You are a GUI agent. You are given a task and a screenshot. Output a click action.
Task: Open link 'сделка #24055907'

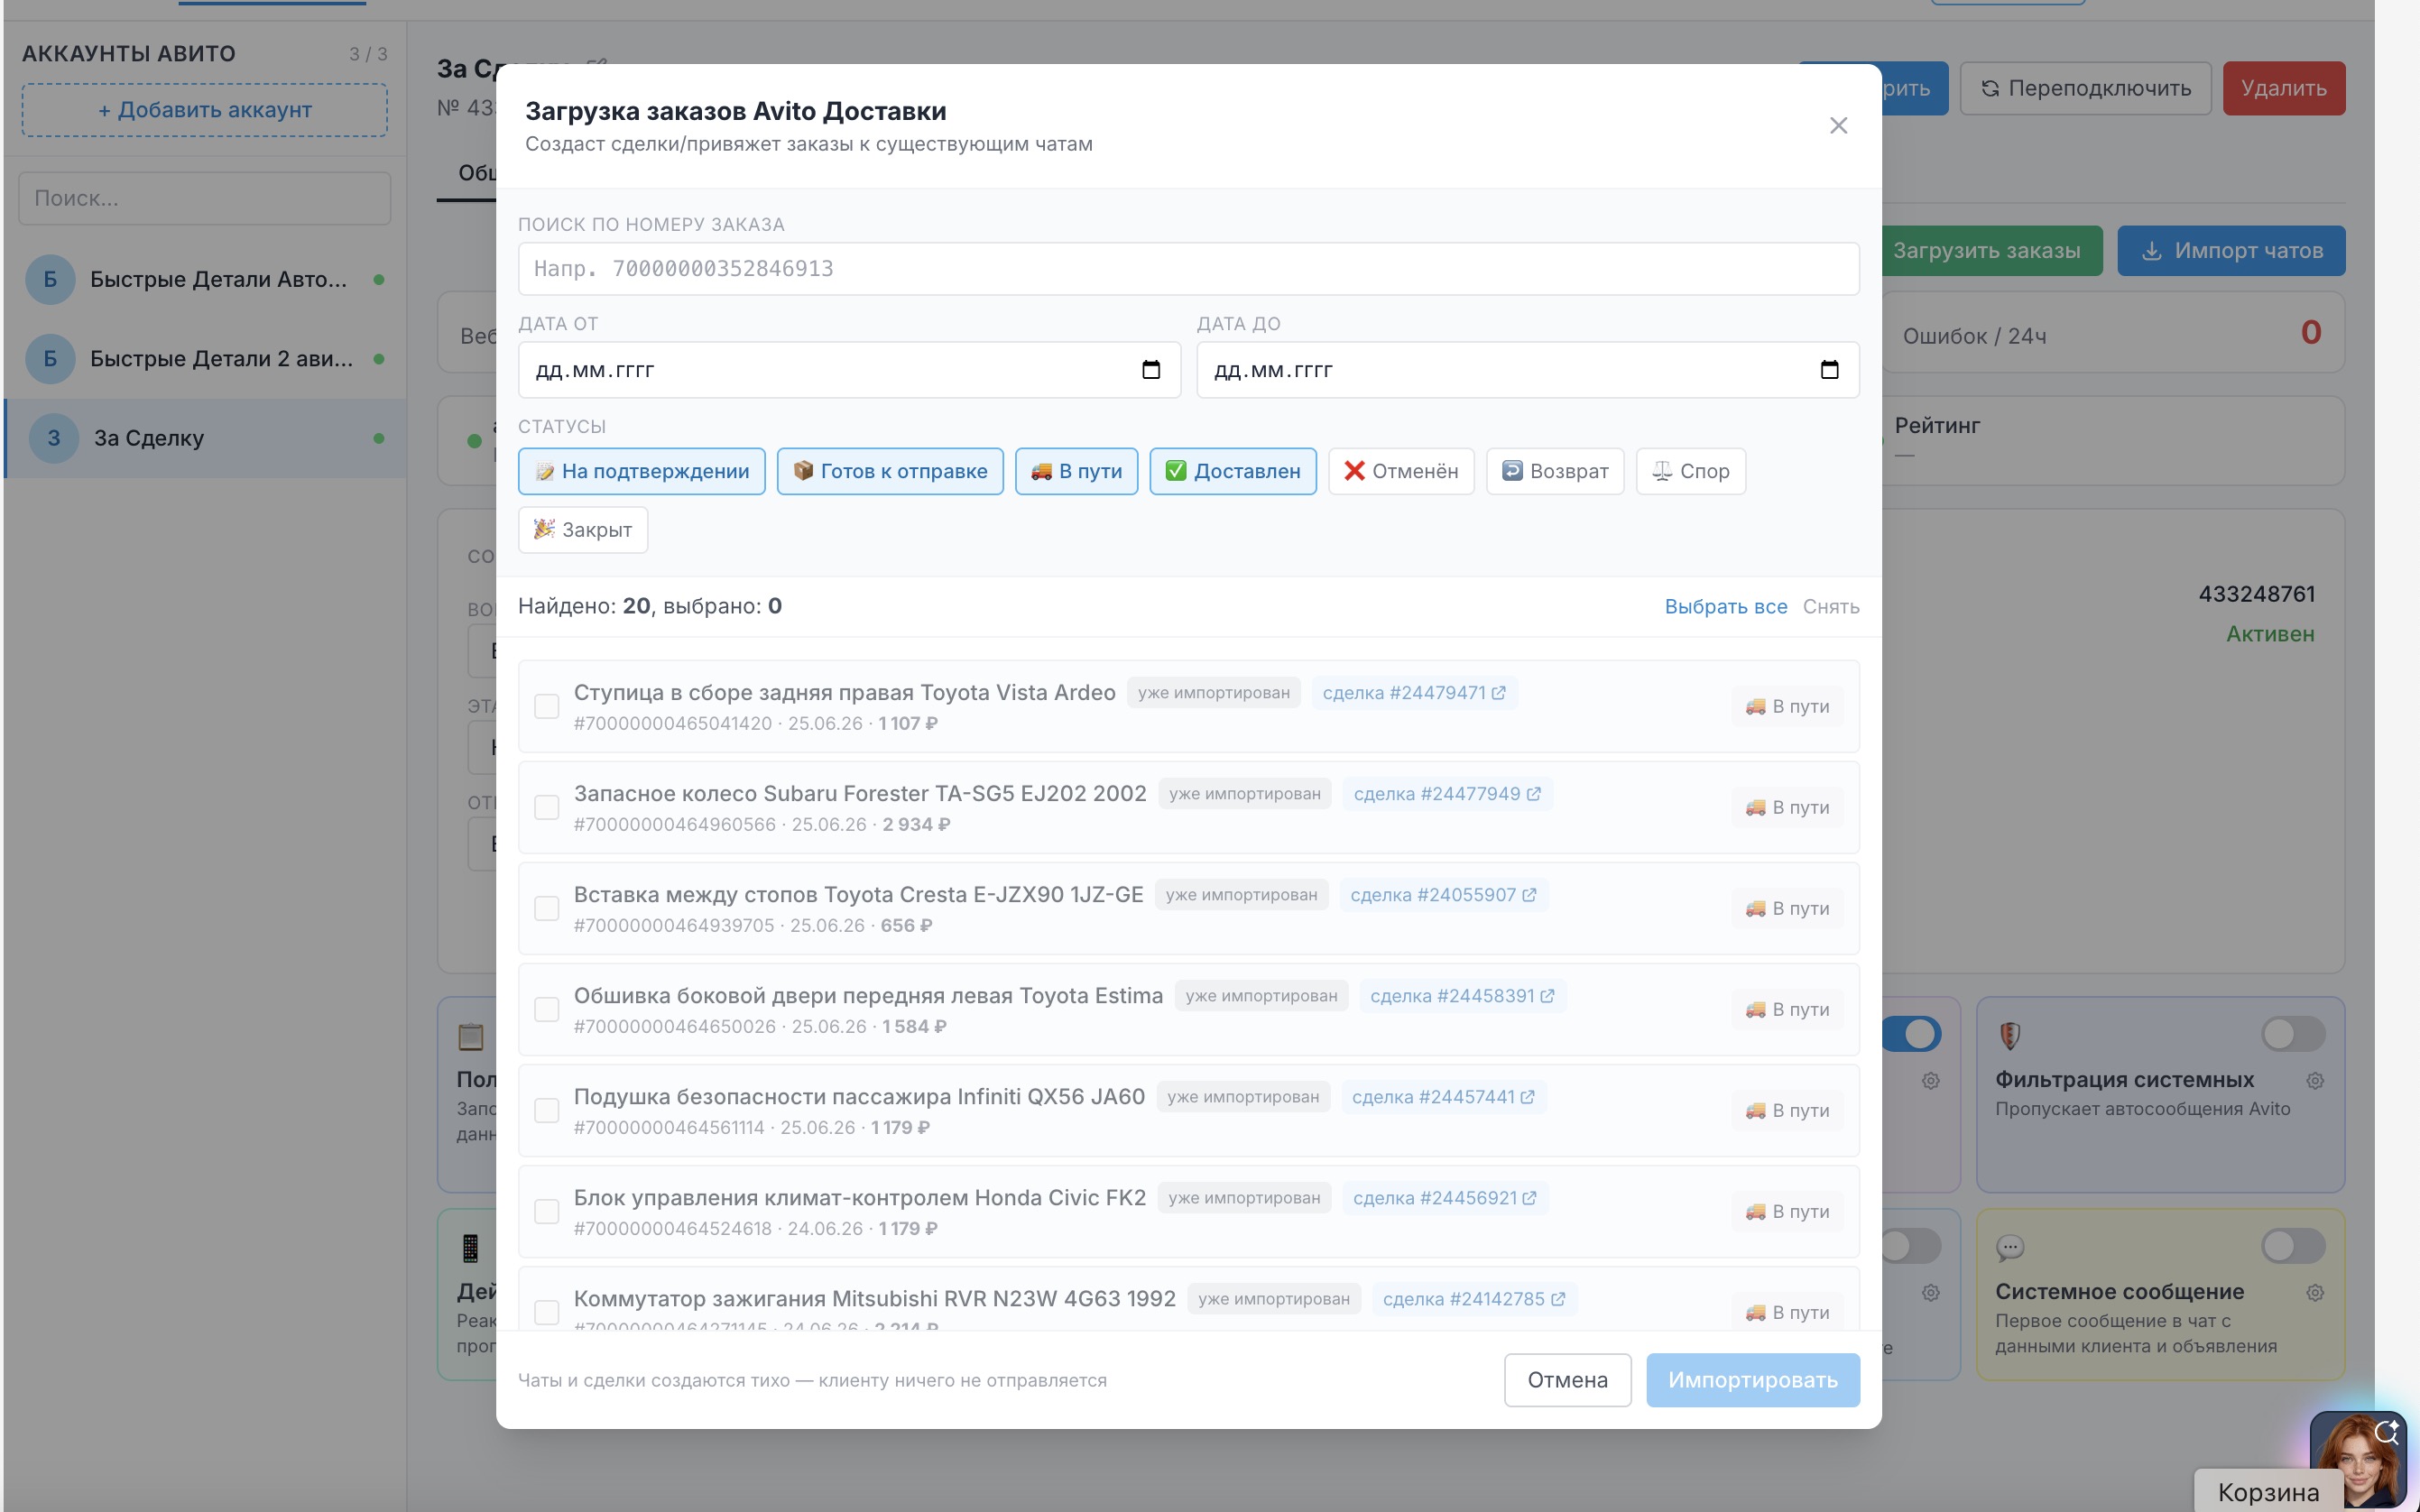(x=1443, y=895)
